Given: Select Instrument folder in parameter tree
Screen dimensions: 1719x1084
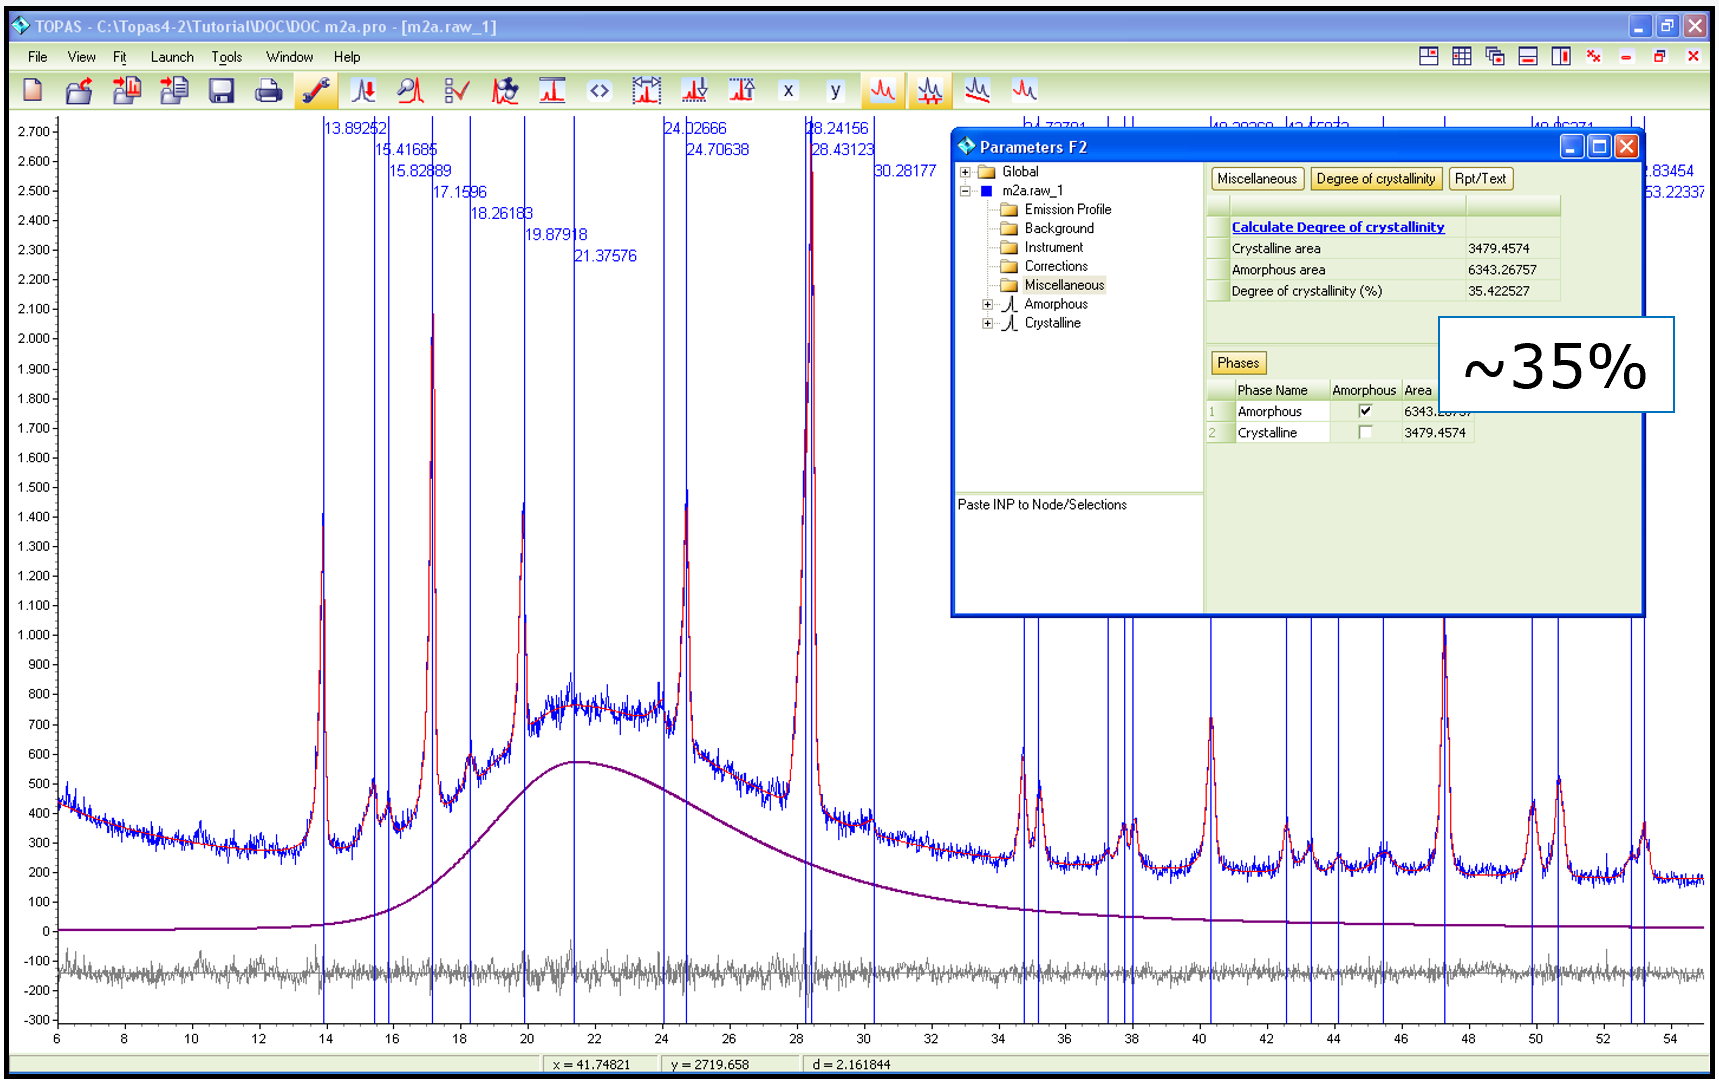Looking at the screenshot, I should 1054,248.
